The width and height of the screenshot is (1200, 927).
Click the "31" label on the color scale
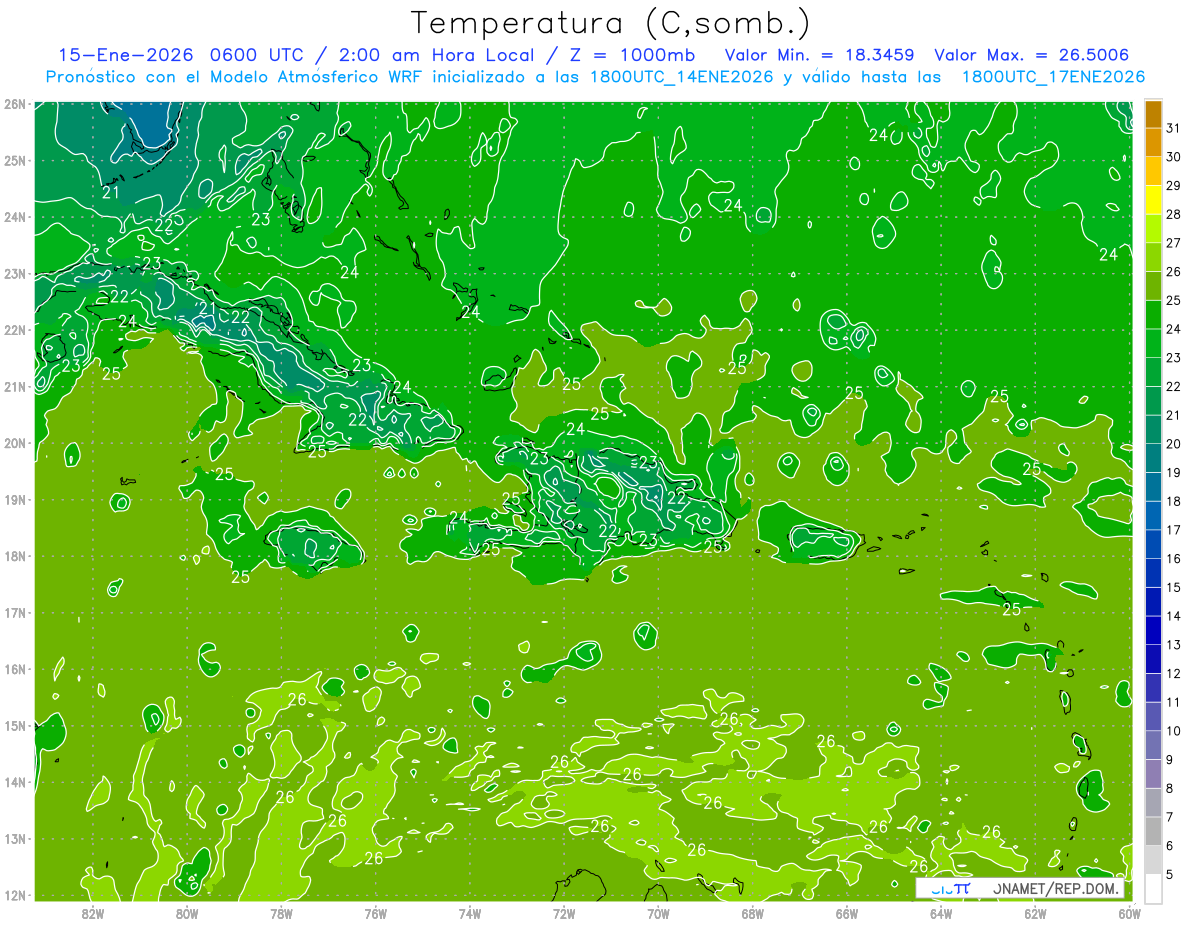point(1174,128)
